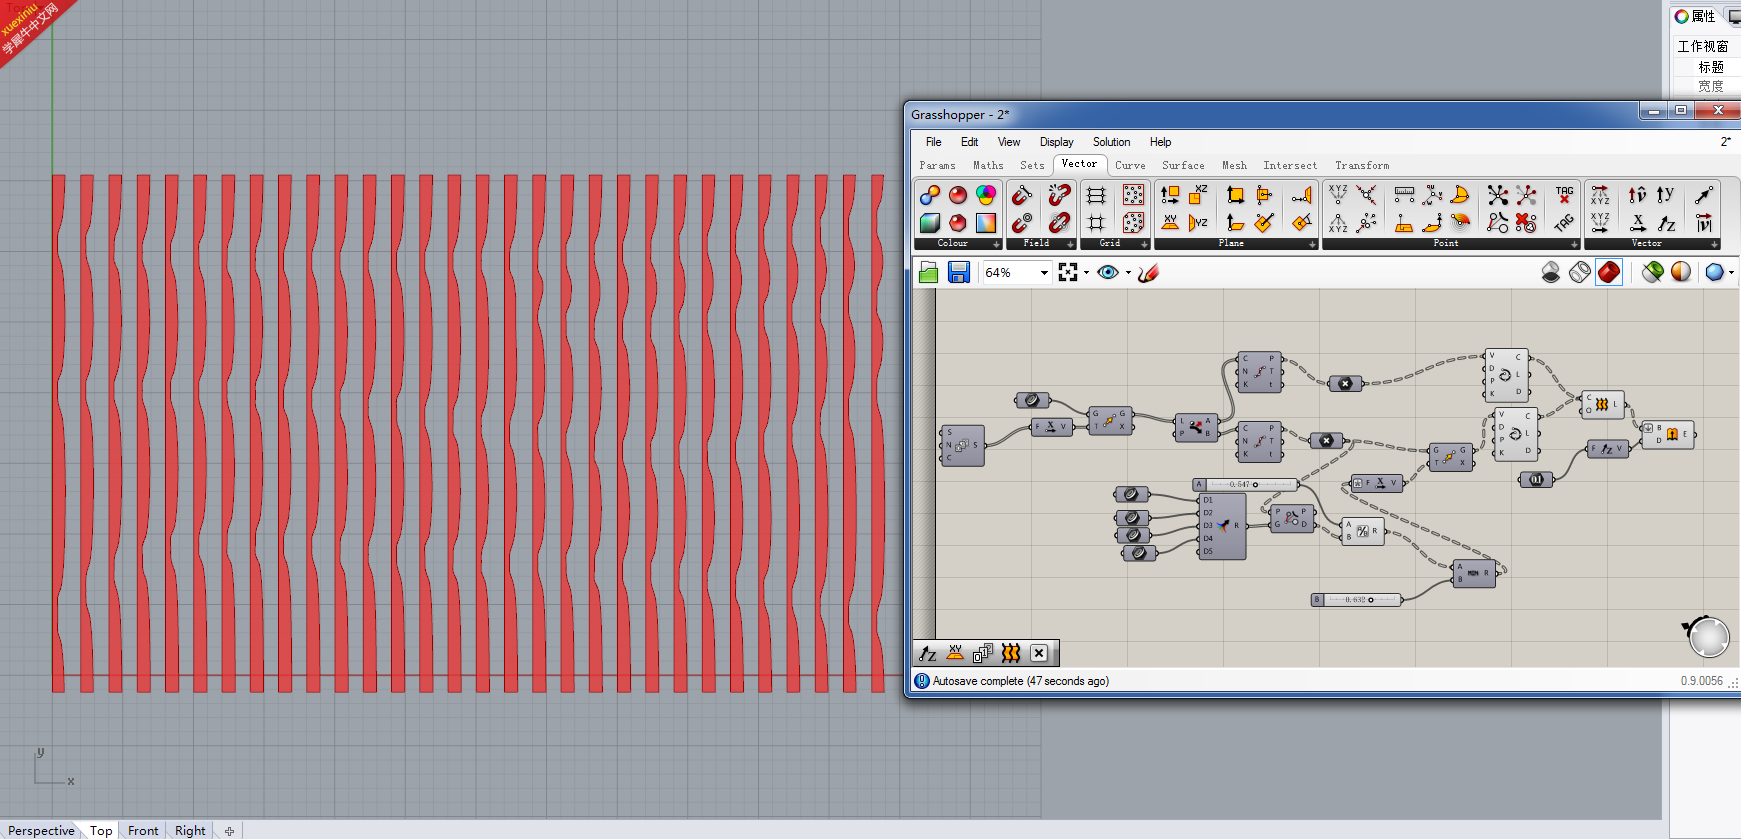Click the red TAG remove icon in Point panel
Image resolution: width=1741 pixels, height=839 pixels.
click(x=1564, y=194)
